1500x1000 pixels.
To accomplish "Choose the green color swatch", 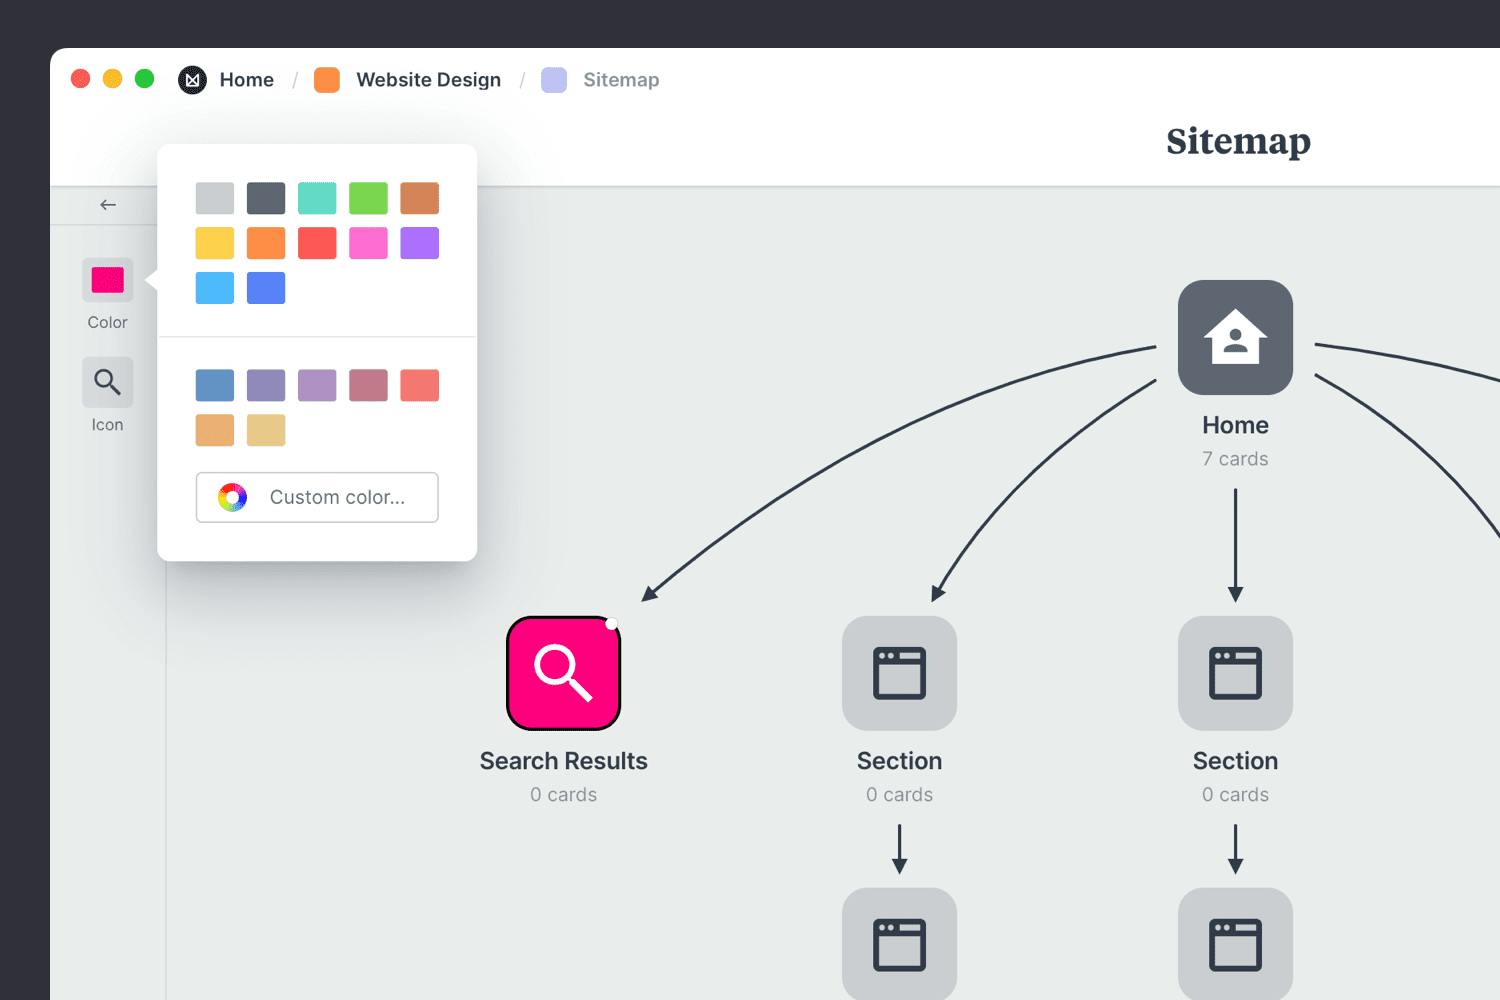I will point(368,197).
